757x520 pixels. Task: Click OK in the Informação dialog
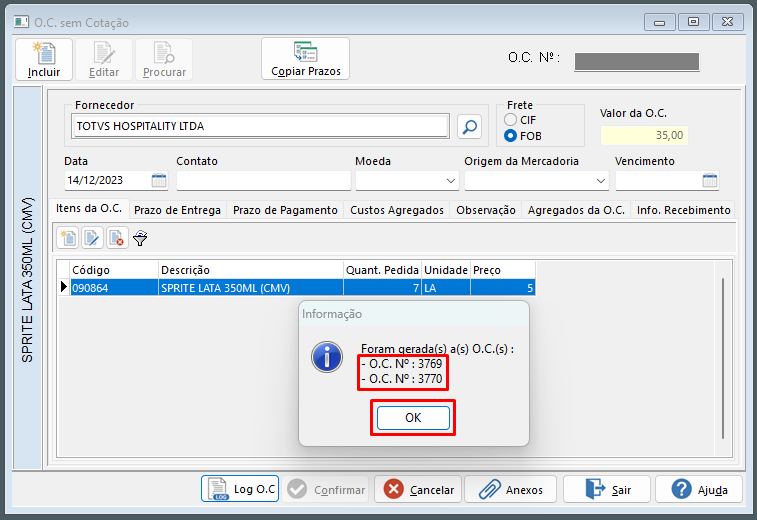pos(413,418)
